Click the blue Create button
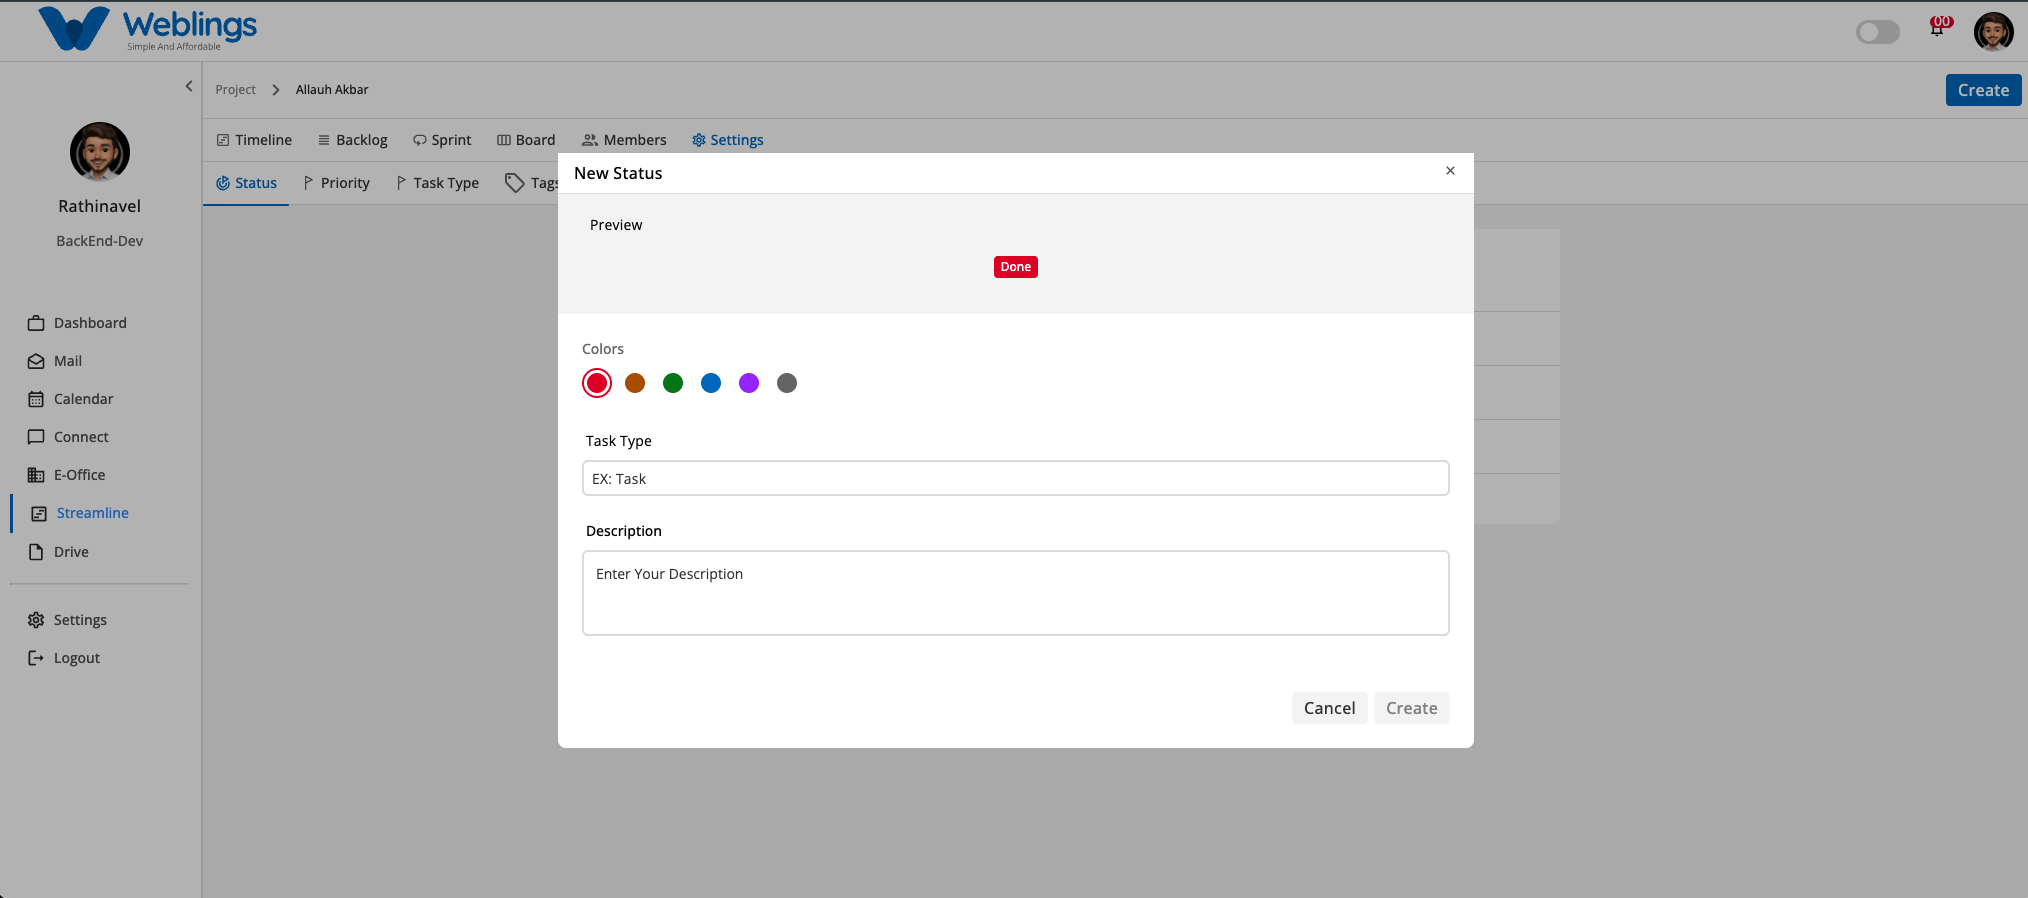 click(x=1983, y=90)
